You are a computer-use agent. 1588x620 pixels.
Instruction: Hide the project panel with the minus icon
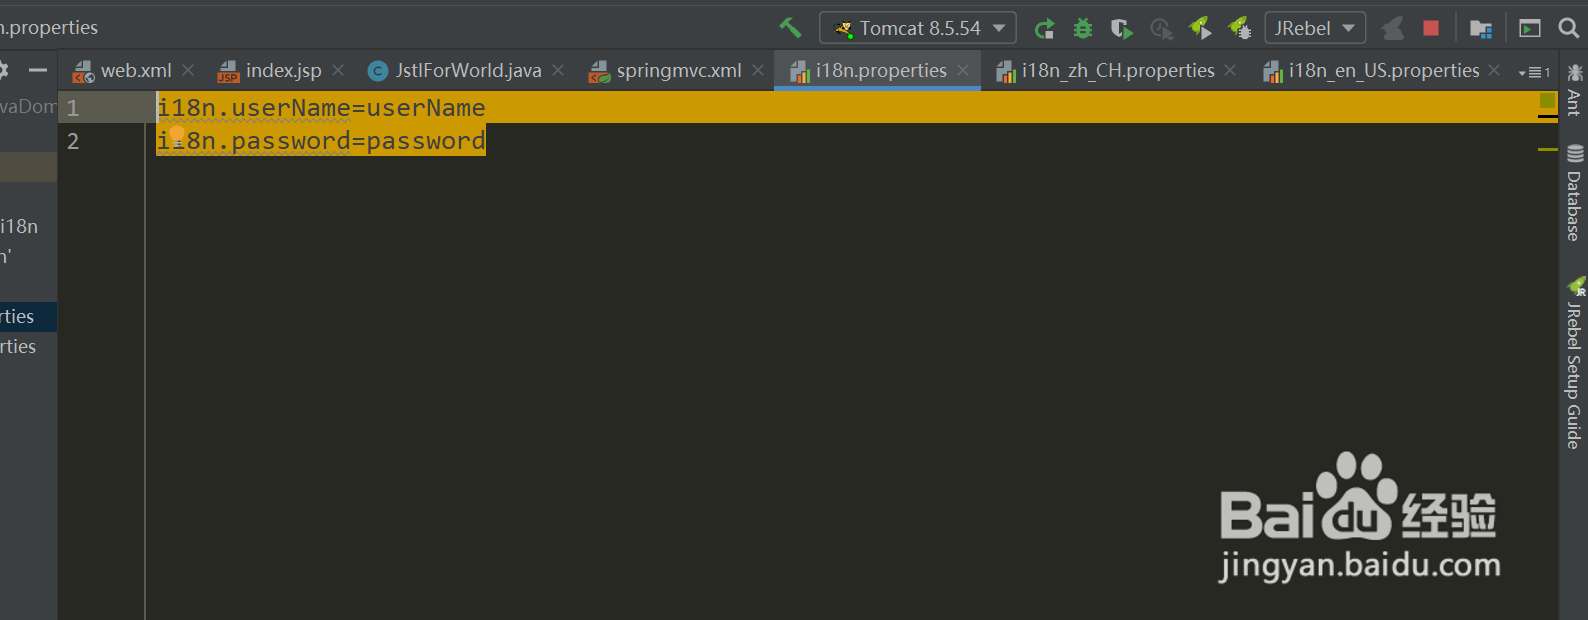pyautogui.click(x=38, y=70)
